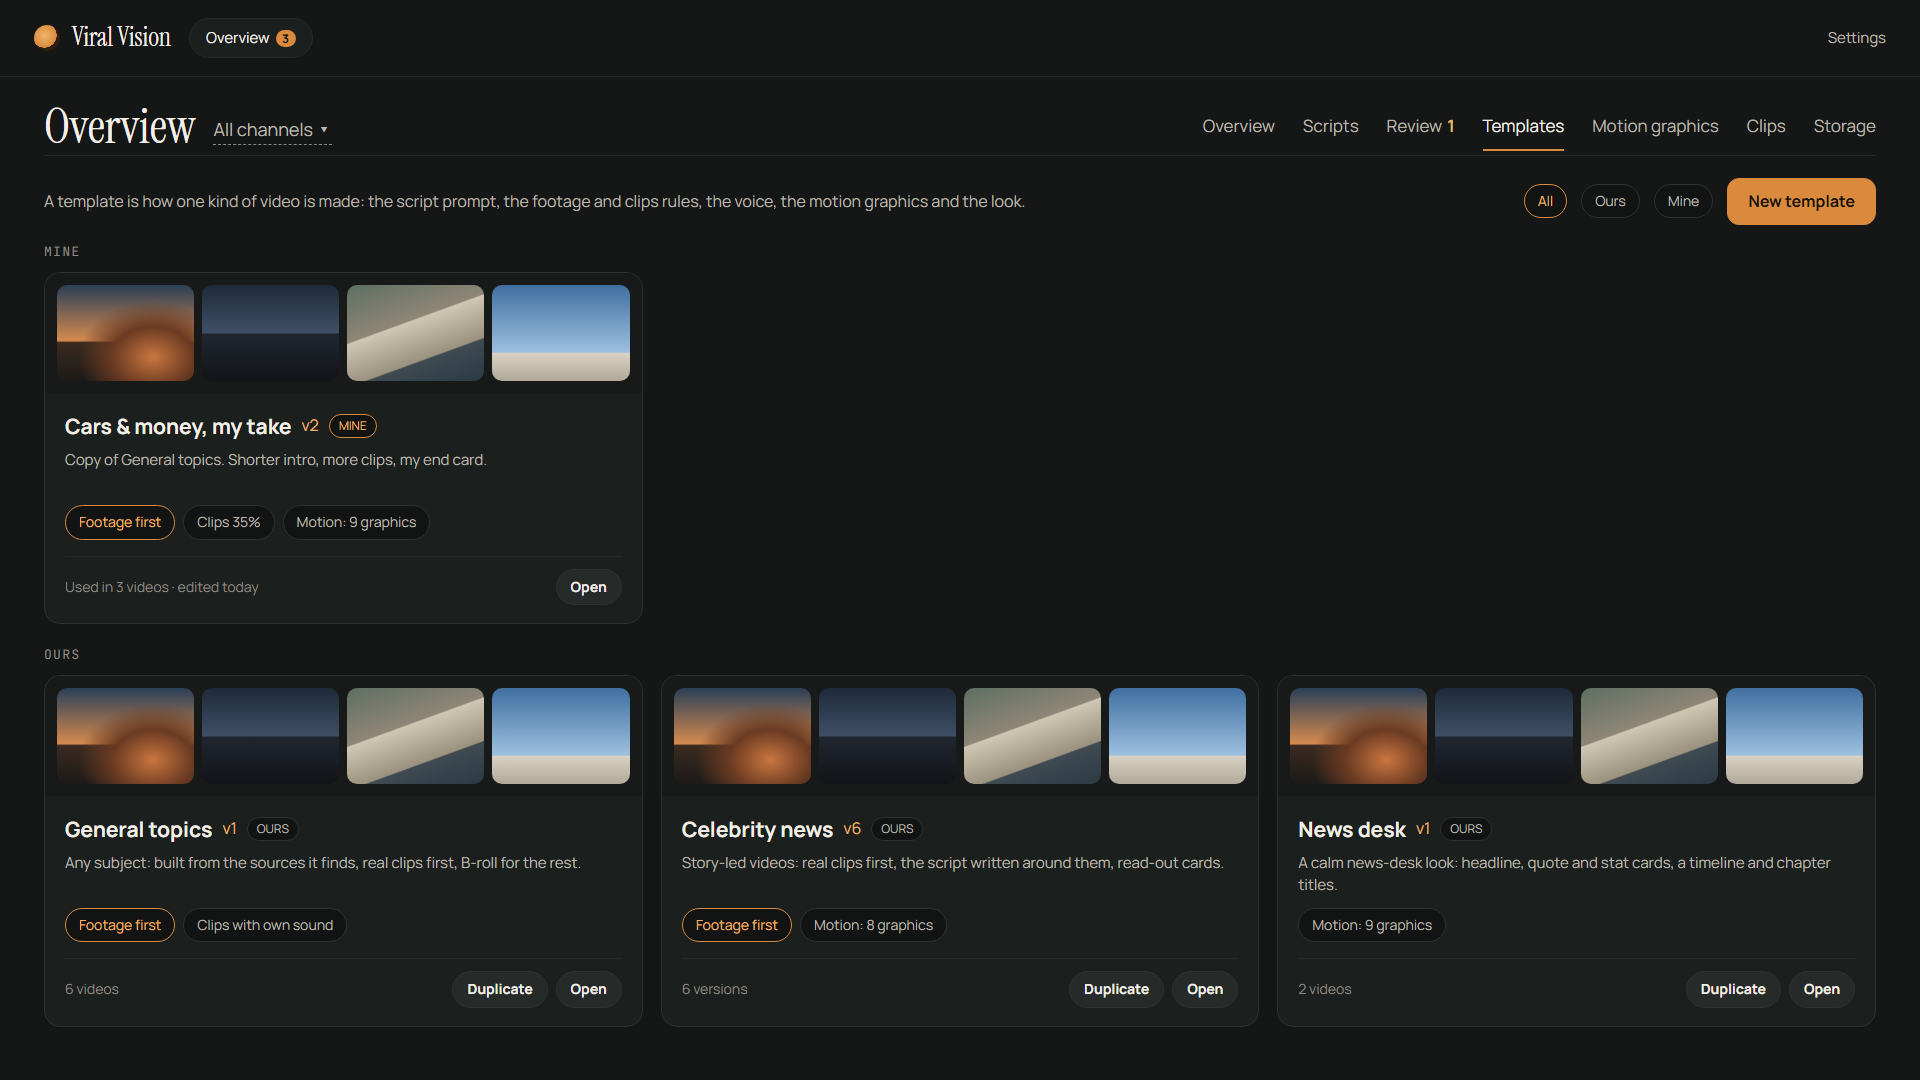This screenshot has width=1920, height=1080.
Task: Click second thumbnail of News desk
Action: pyautogui.click(x=1504, y=736)
